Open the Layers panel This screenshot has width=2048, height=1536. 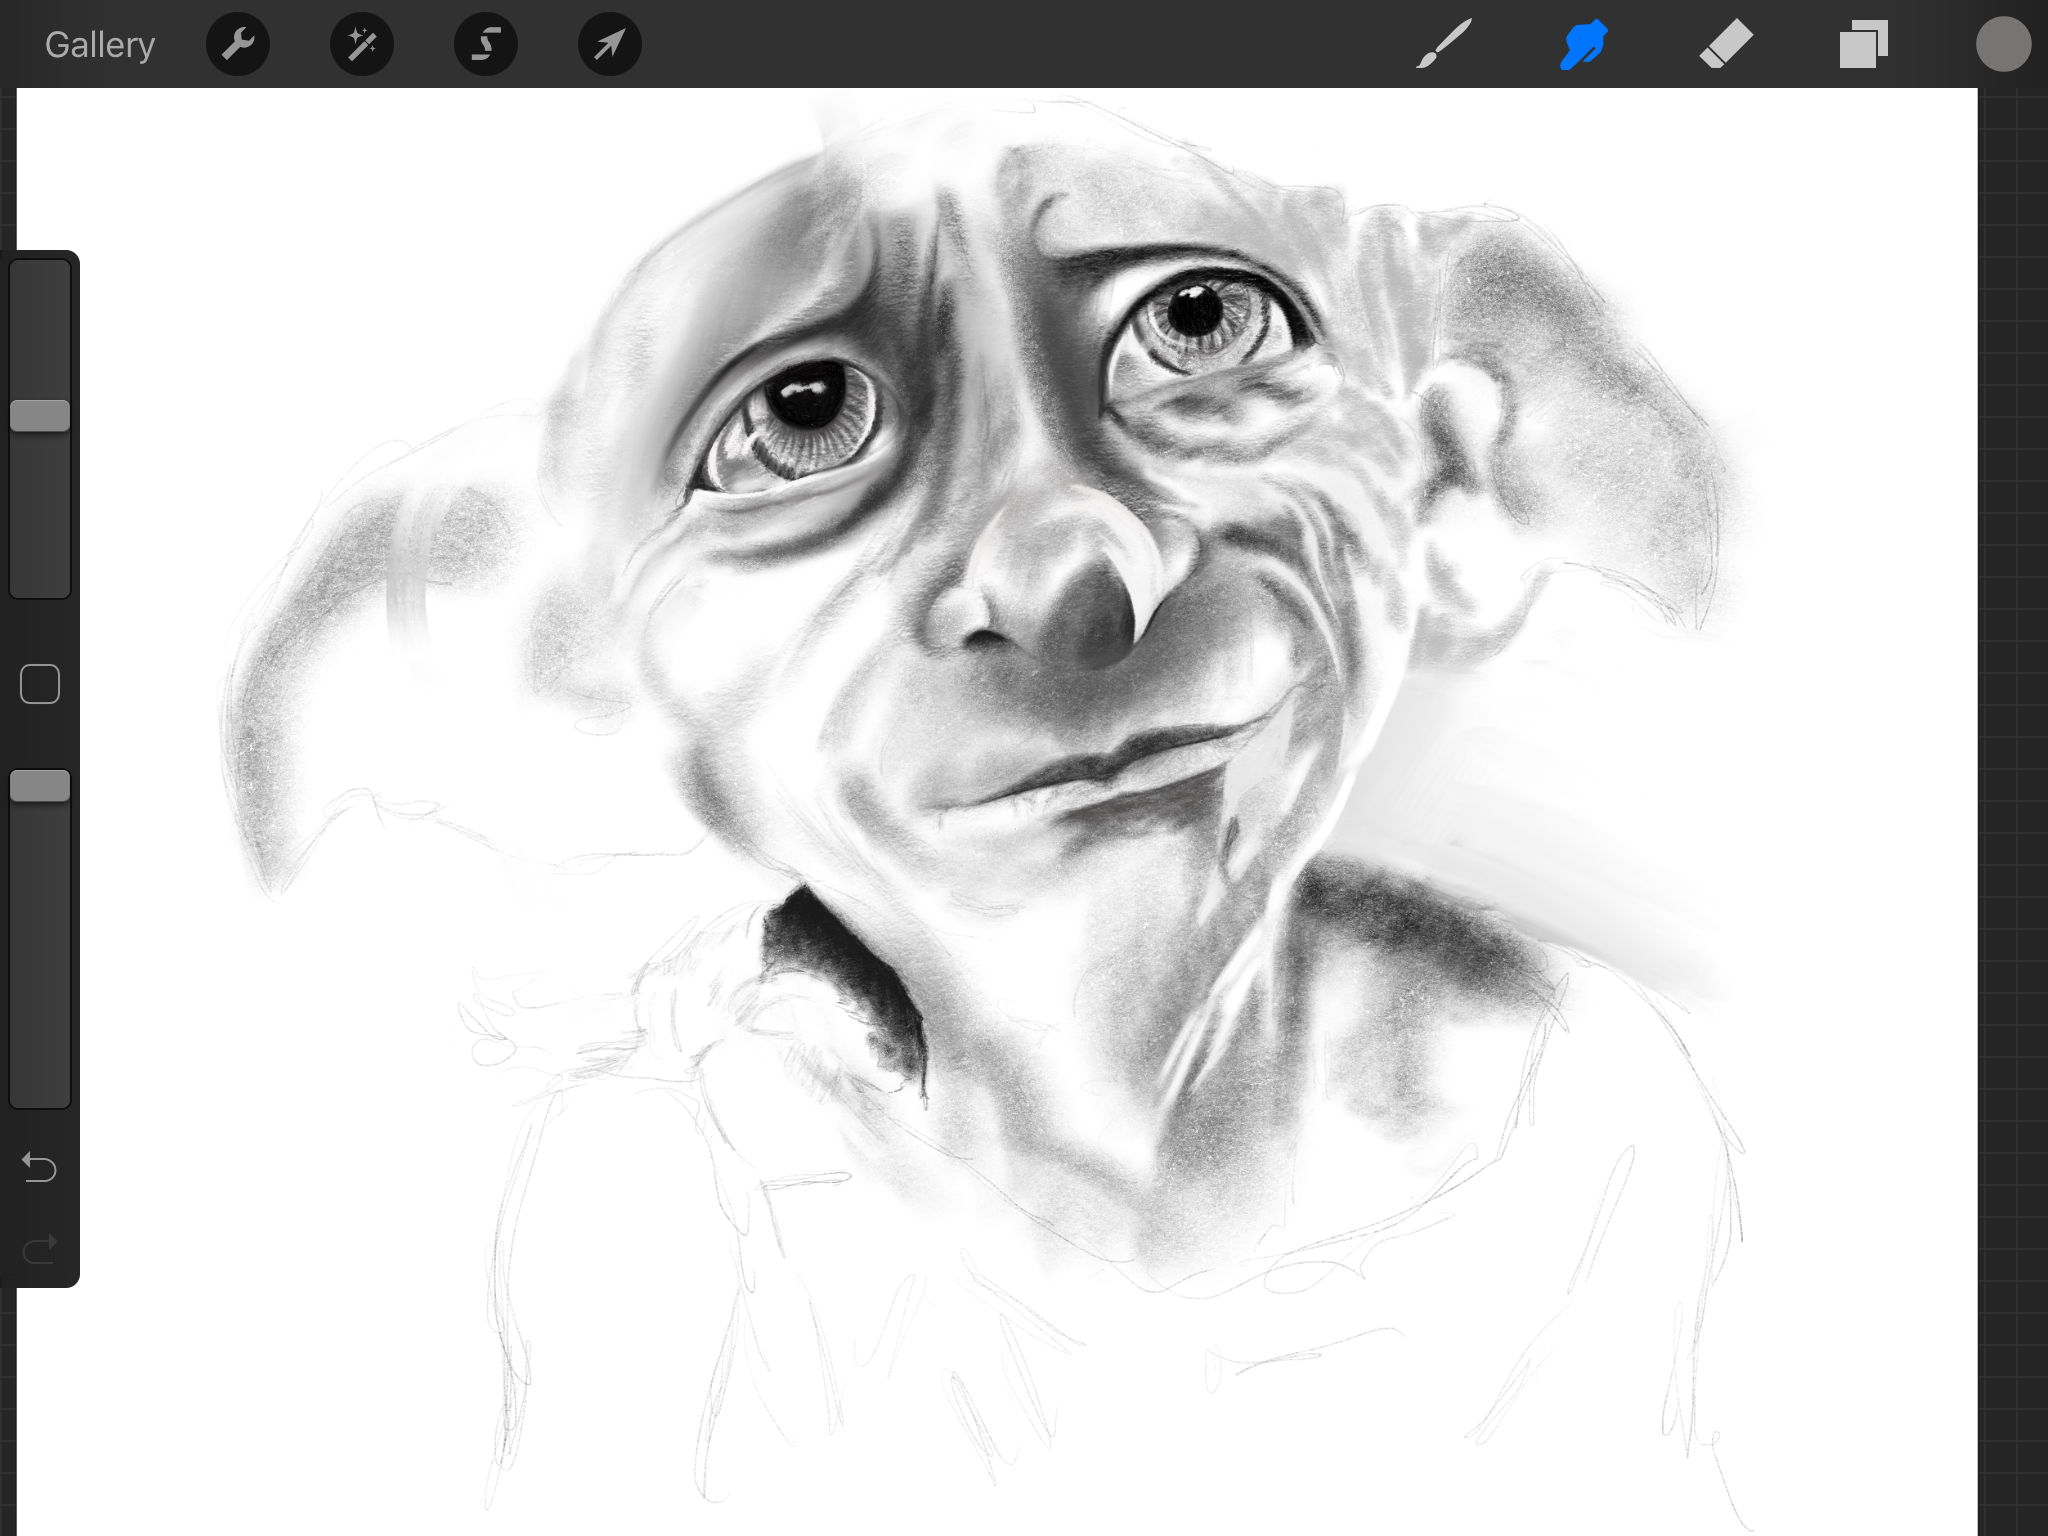1864,45
